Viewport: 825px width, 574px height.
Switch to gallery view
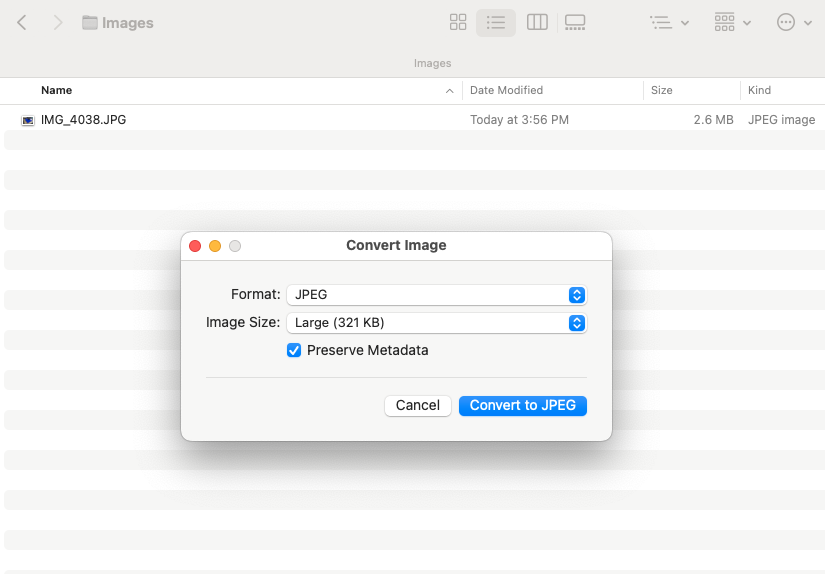click(x=575, y=23)
